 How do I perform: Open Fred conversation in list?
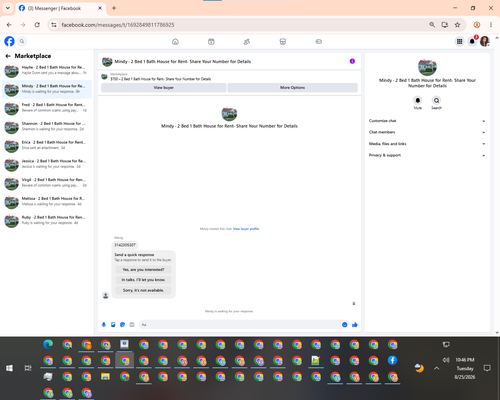47,108
